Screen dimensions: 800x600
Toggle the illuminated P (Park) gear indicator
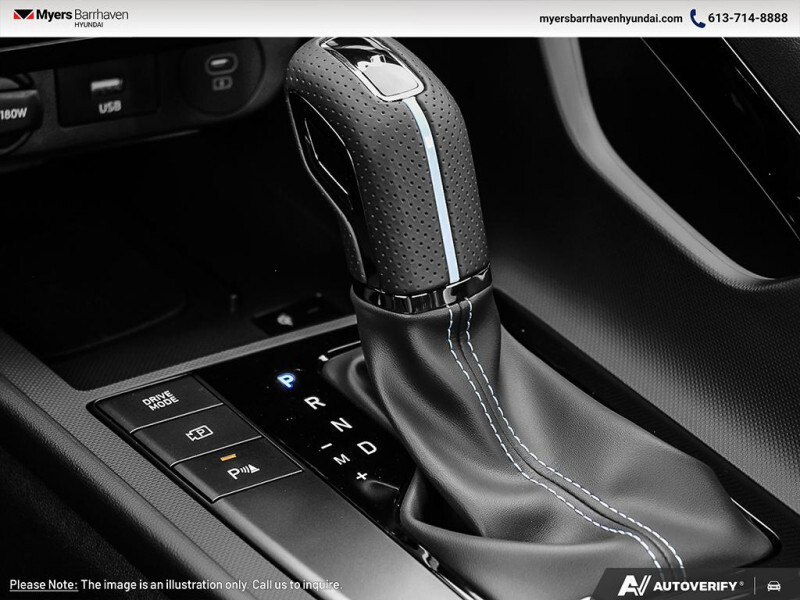287,379
